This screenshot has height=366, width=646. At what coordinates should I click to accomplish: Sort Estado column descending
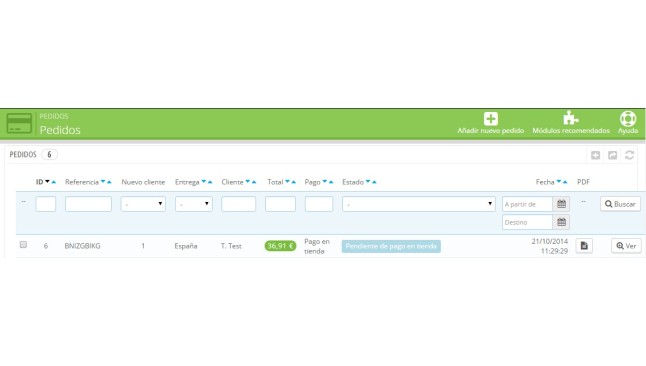[x=368, y=181]
